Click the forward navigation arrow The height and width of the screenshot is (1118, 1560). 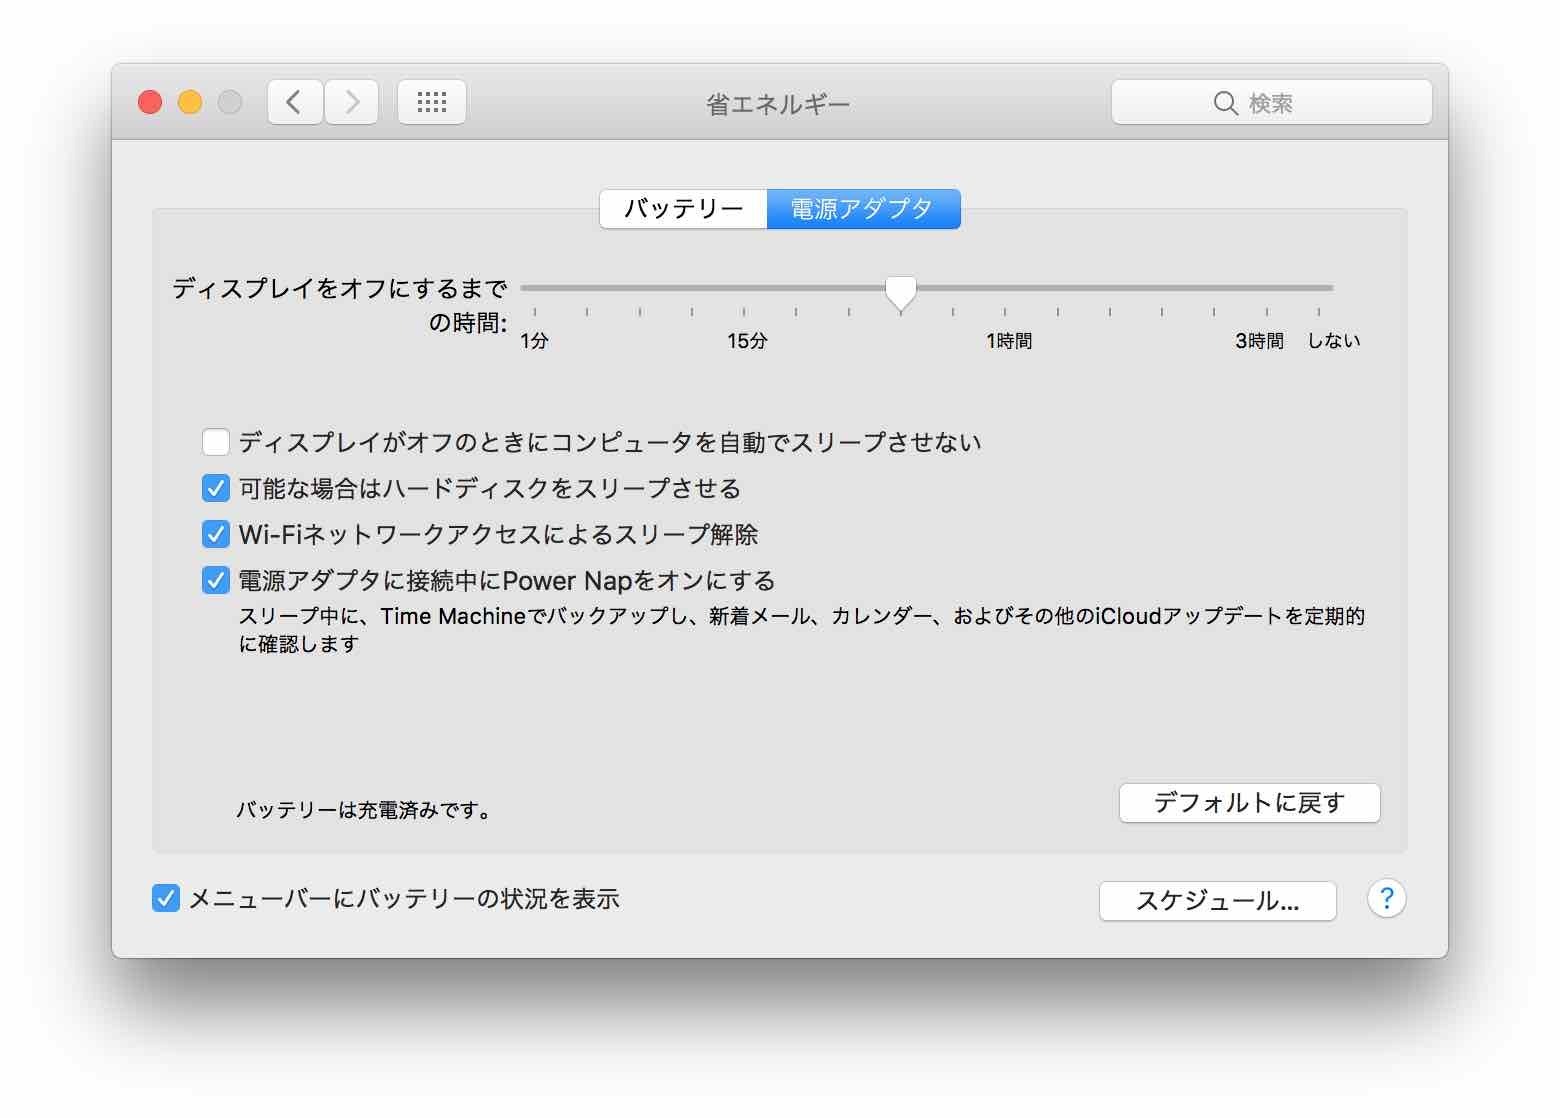tap(352, 102)
